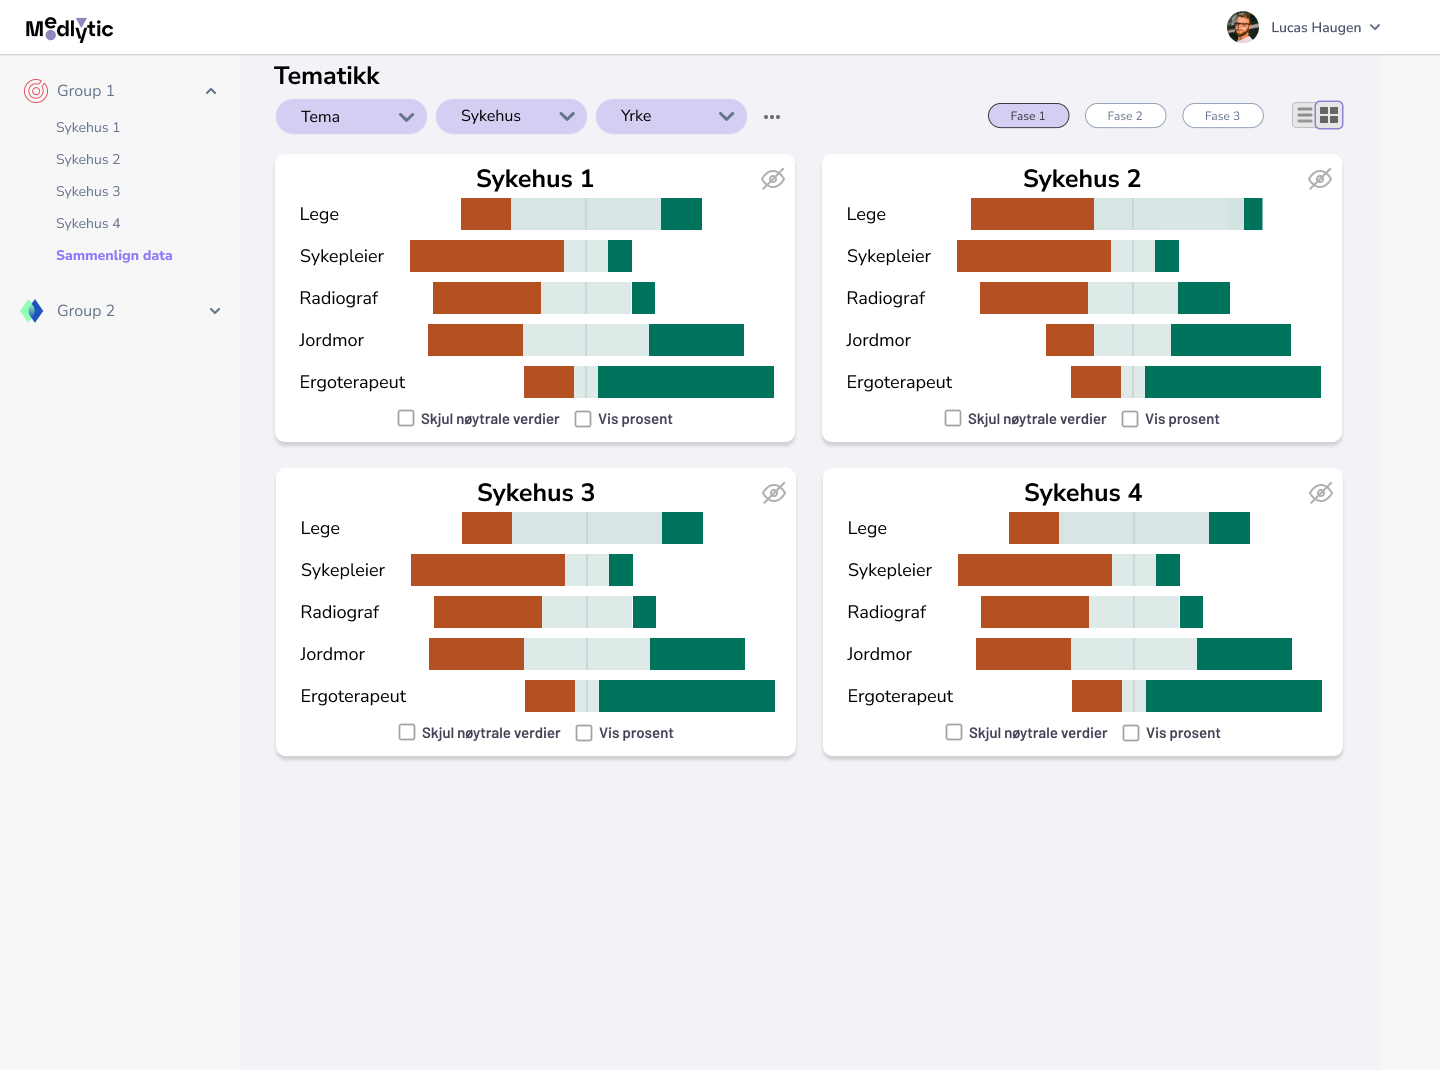
Task: Open the Yrke dropdown filter
Action: 671,116
